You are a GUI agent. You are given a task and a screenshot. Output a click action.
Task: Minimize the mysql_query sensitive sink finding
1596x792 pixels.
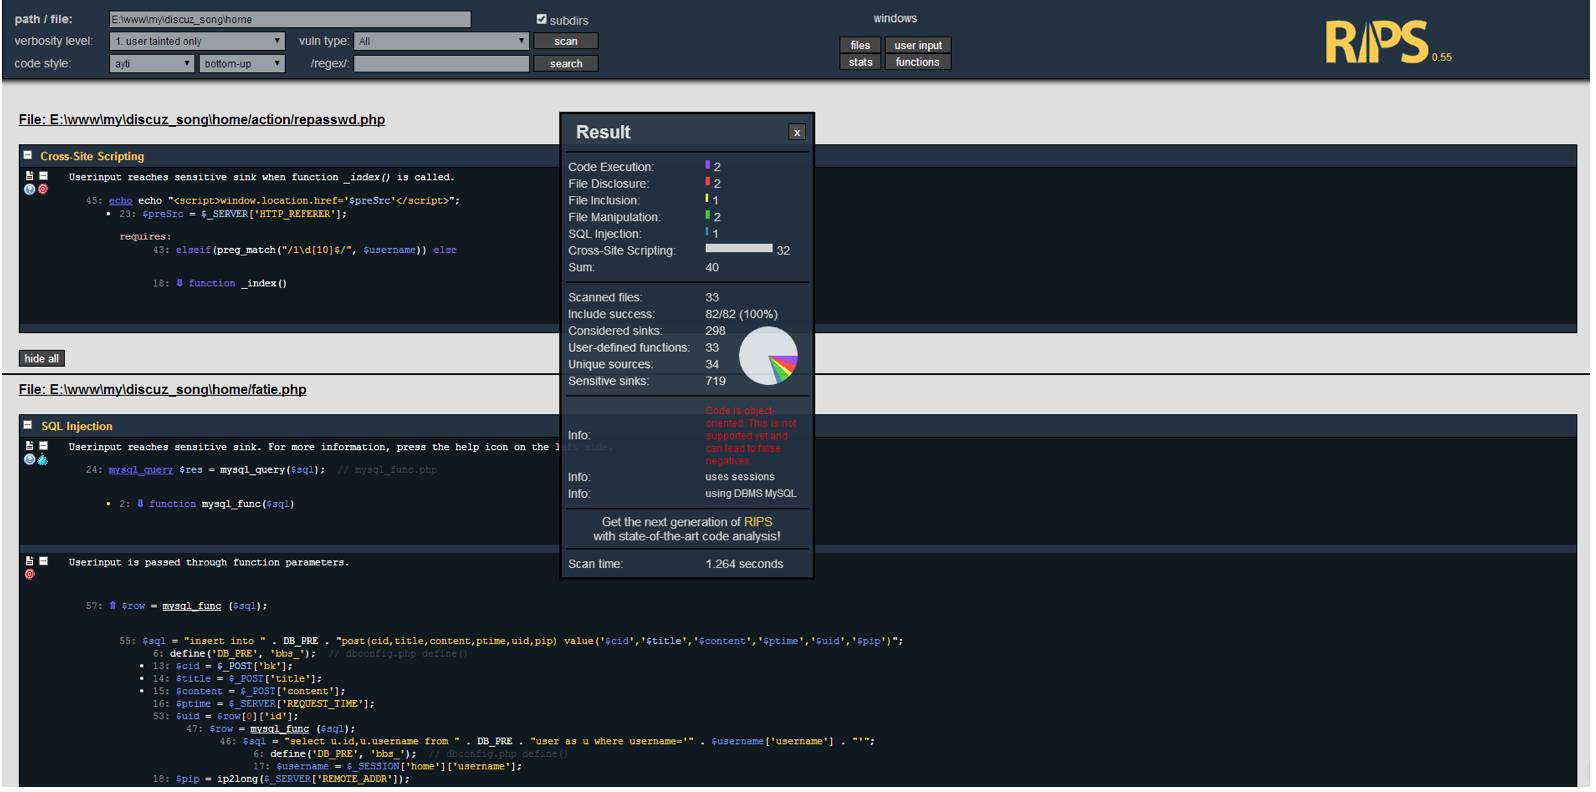(x=43, y=446)
